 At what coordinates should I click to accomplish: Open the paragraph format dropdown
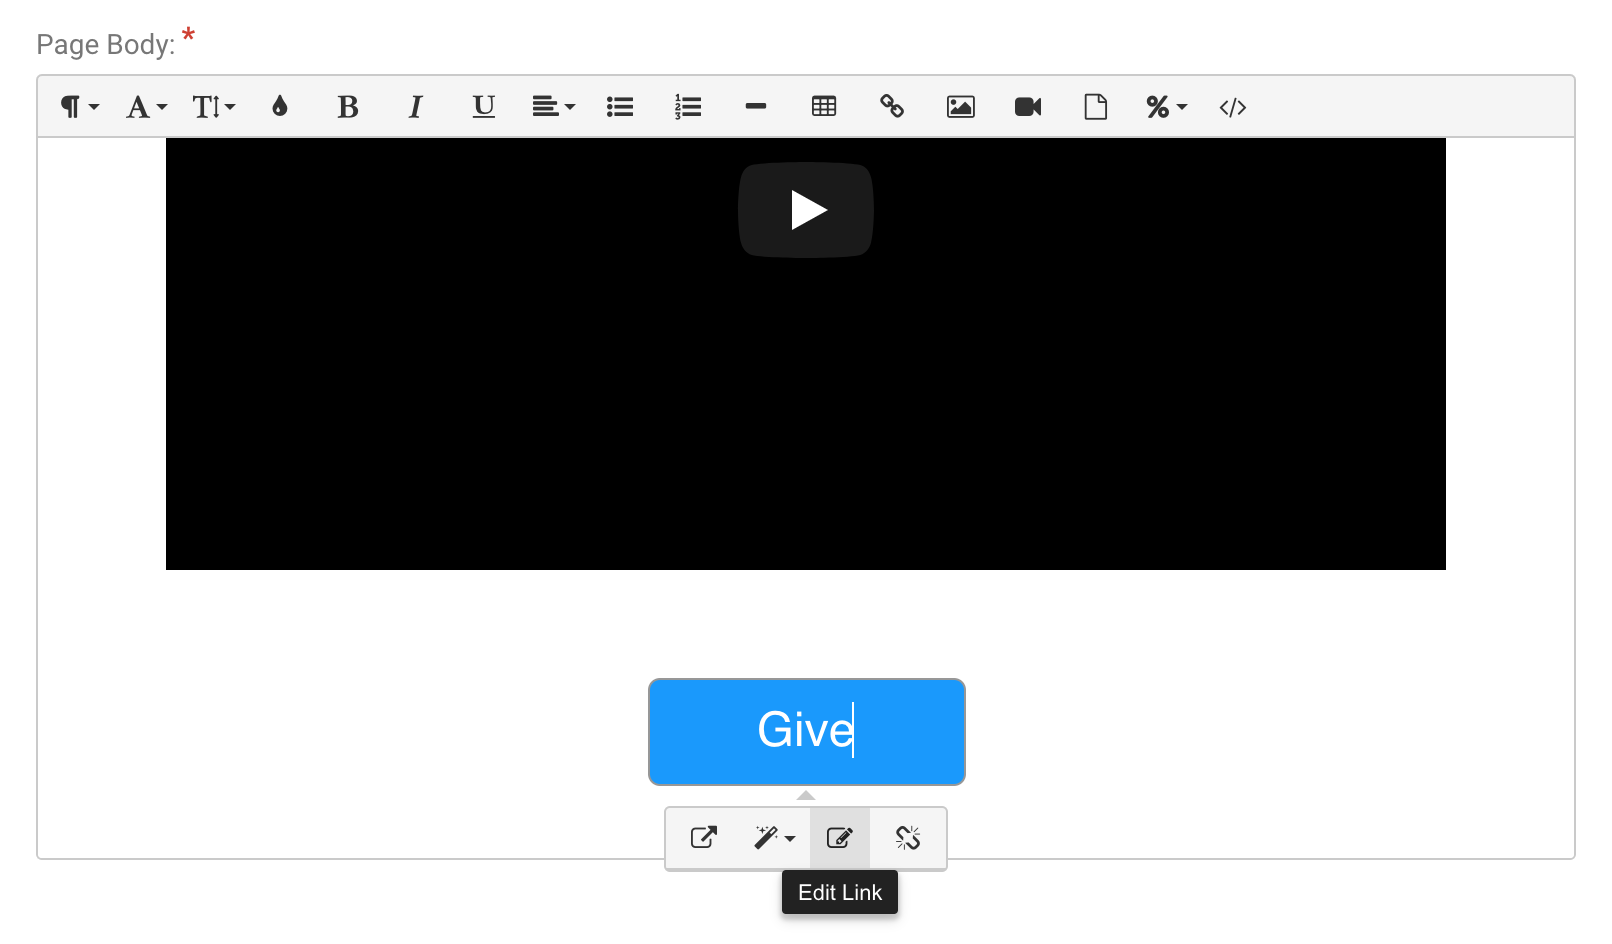click(80, 107)
